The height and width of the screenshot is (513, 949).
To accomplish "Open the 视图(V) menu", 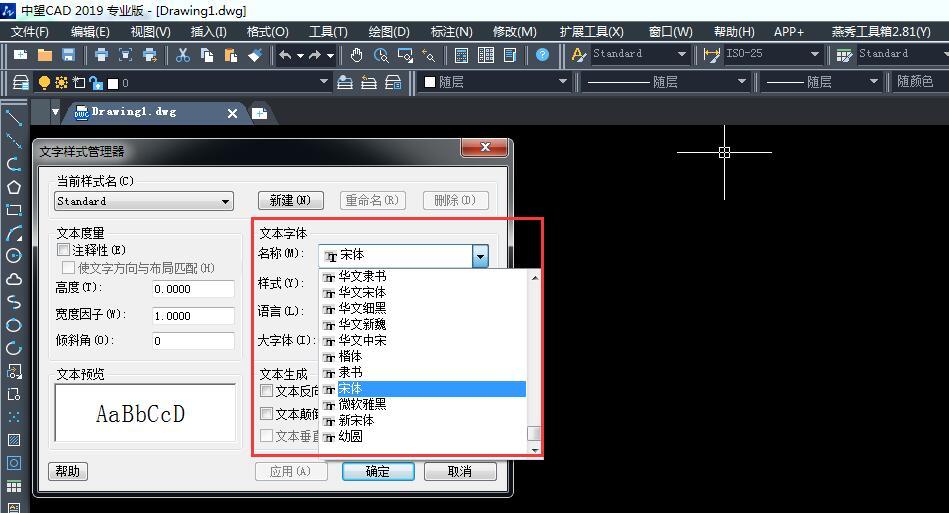I will [150, 31].
